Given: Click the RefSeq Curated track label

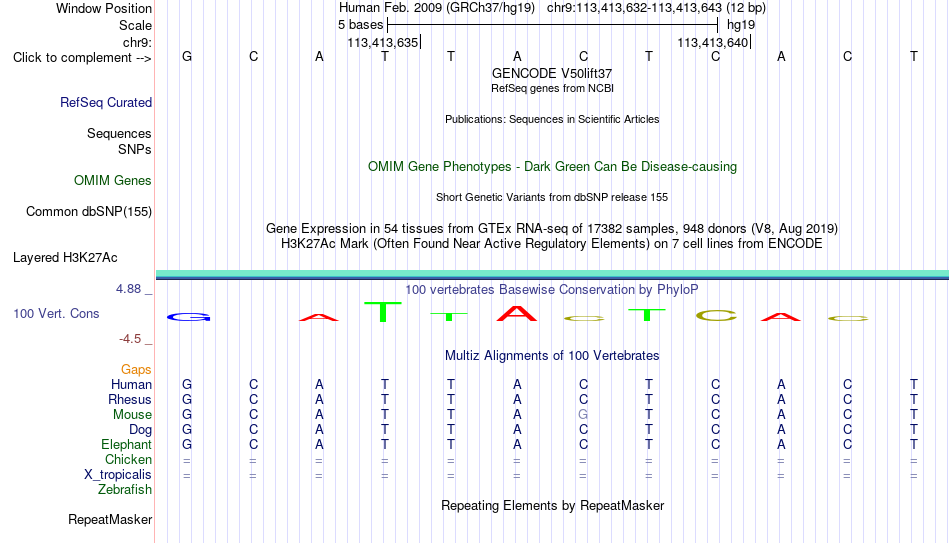Looking at the screenshot, I should pos(105,102).
